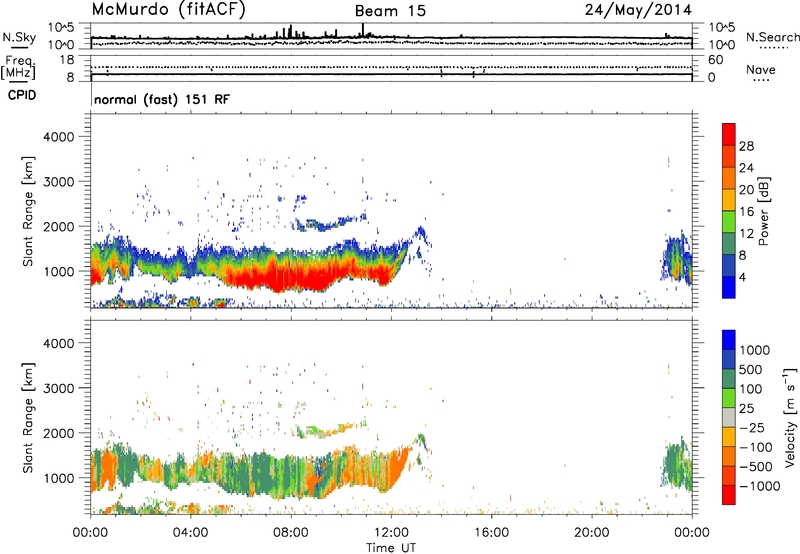
Task: Click the yellow 16–20 dB Power colorbar segment
Action: (x=729, y=200)
